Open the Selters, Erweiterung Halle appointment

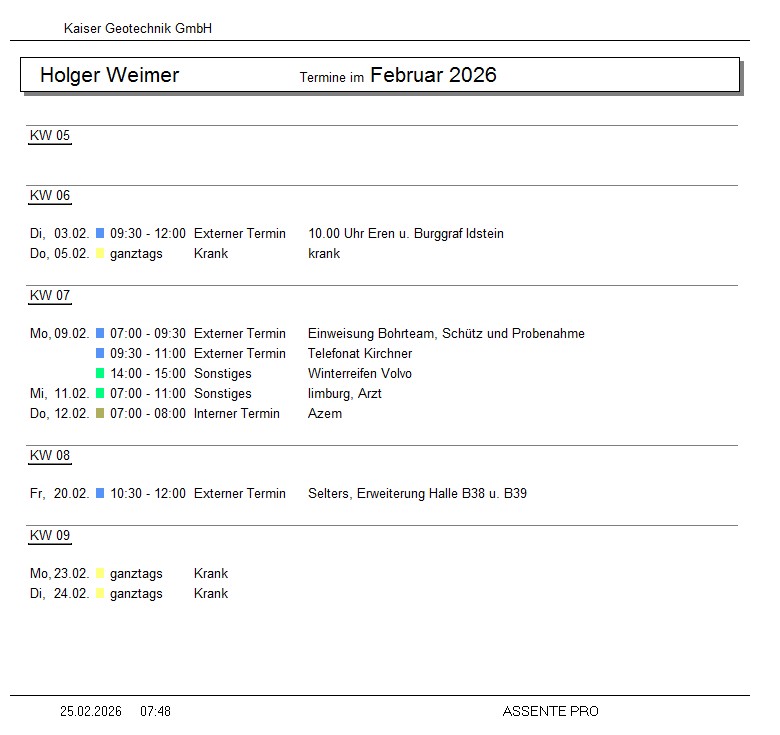coord(417,493)
